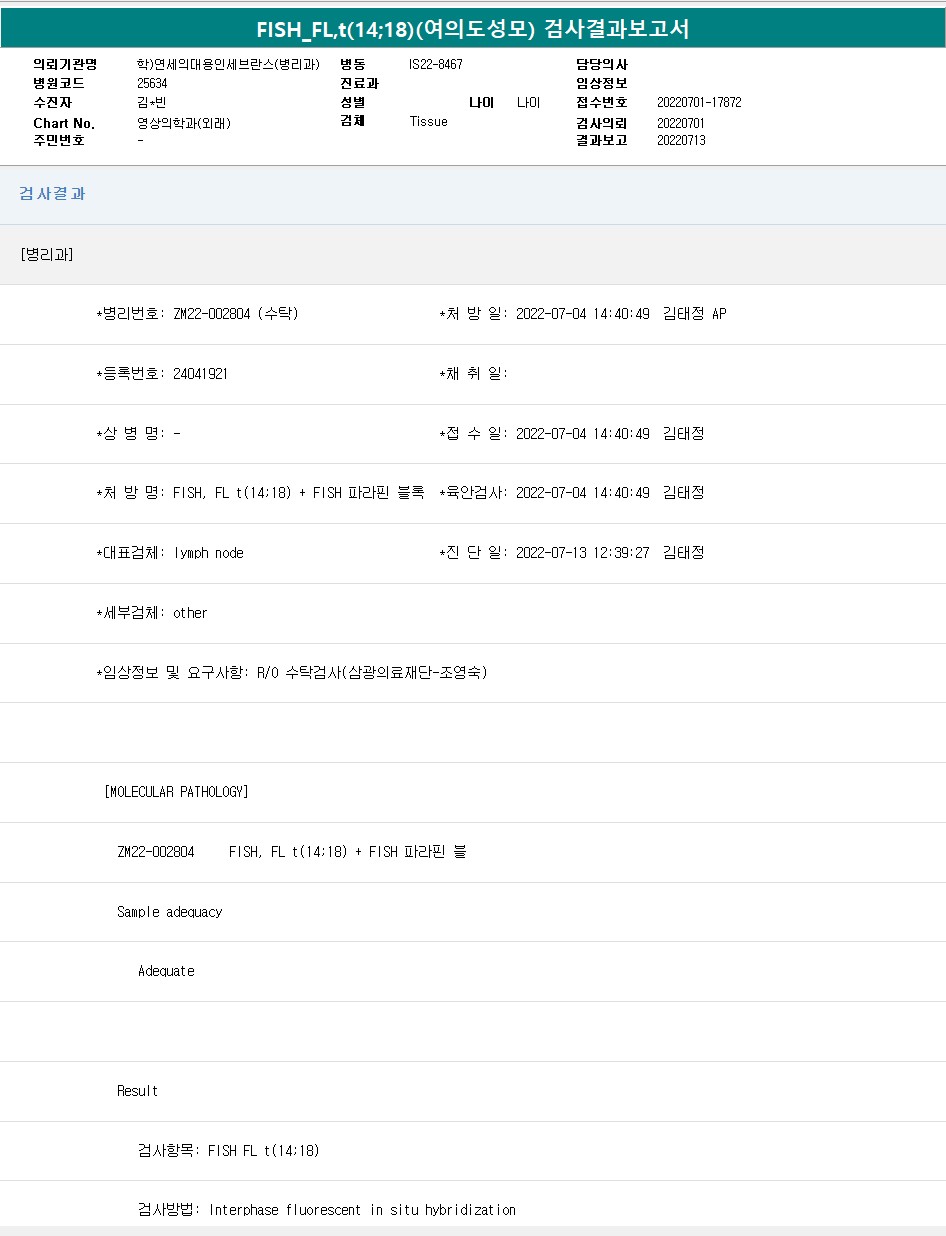
Task: Click the 성별 label
Action: [353, 103]
